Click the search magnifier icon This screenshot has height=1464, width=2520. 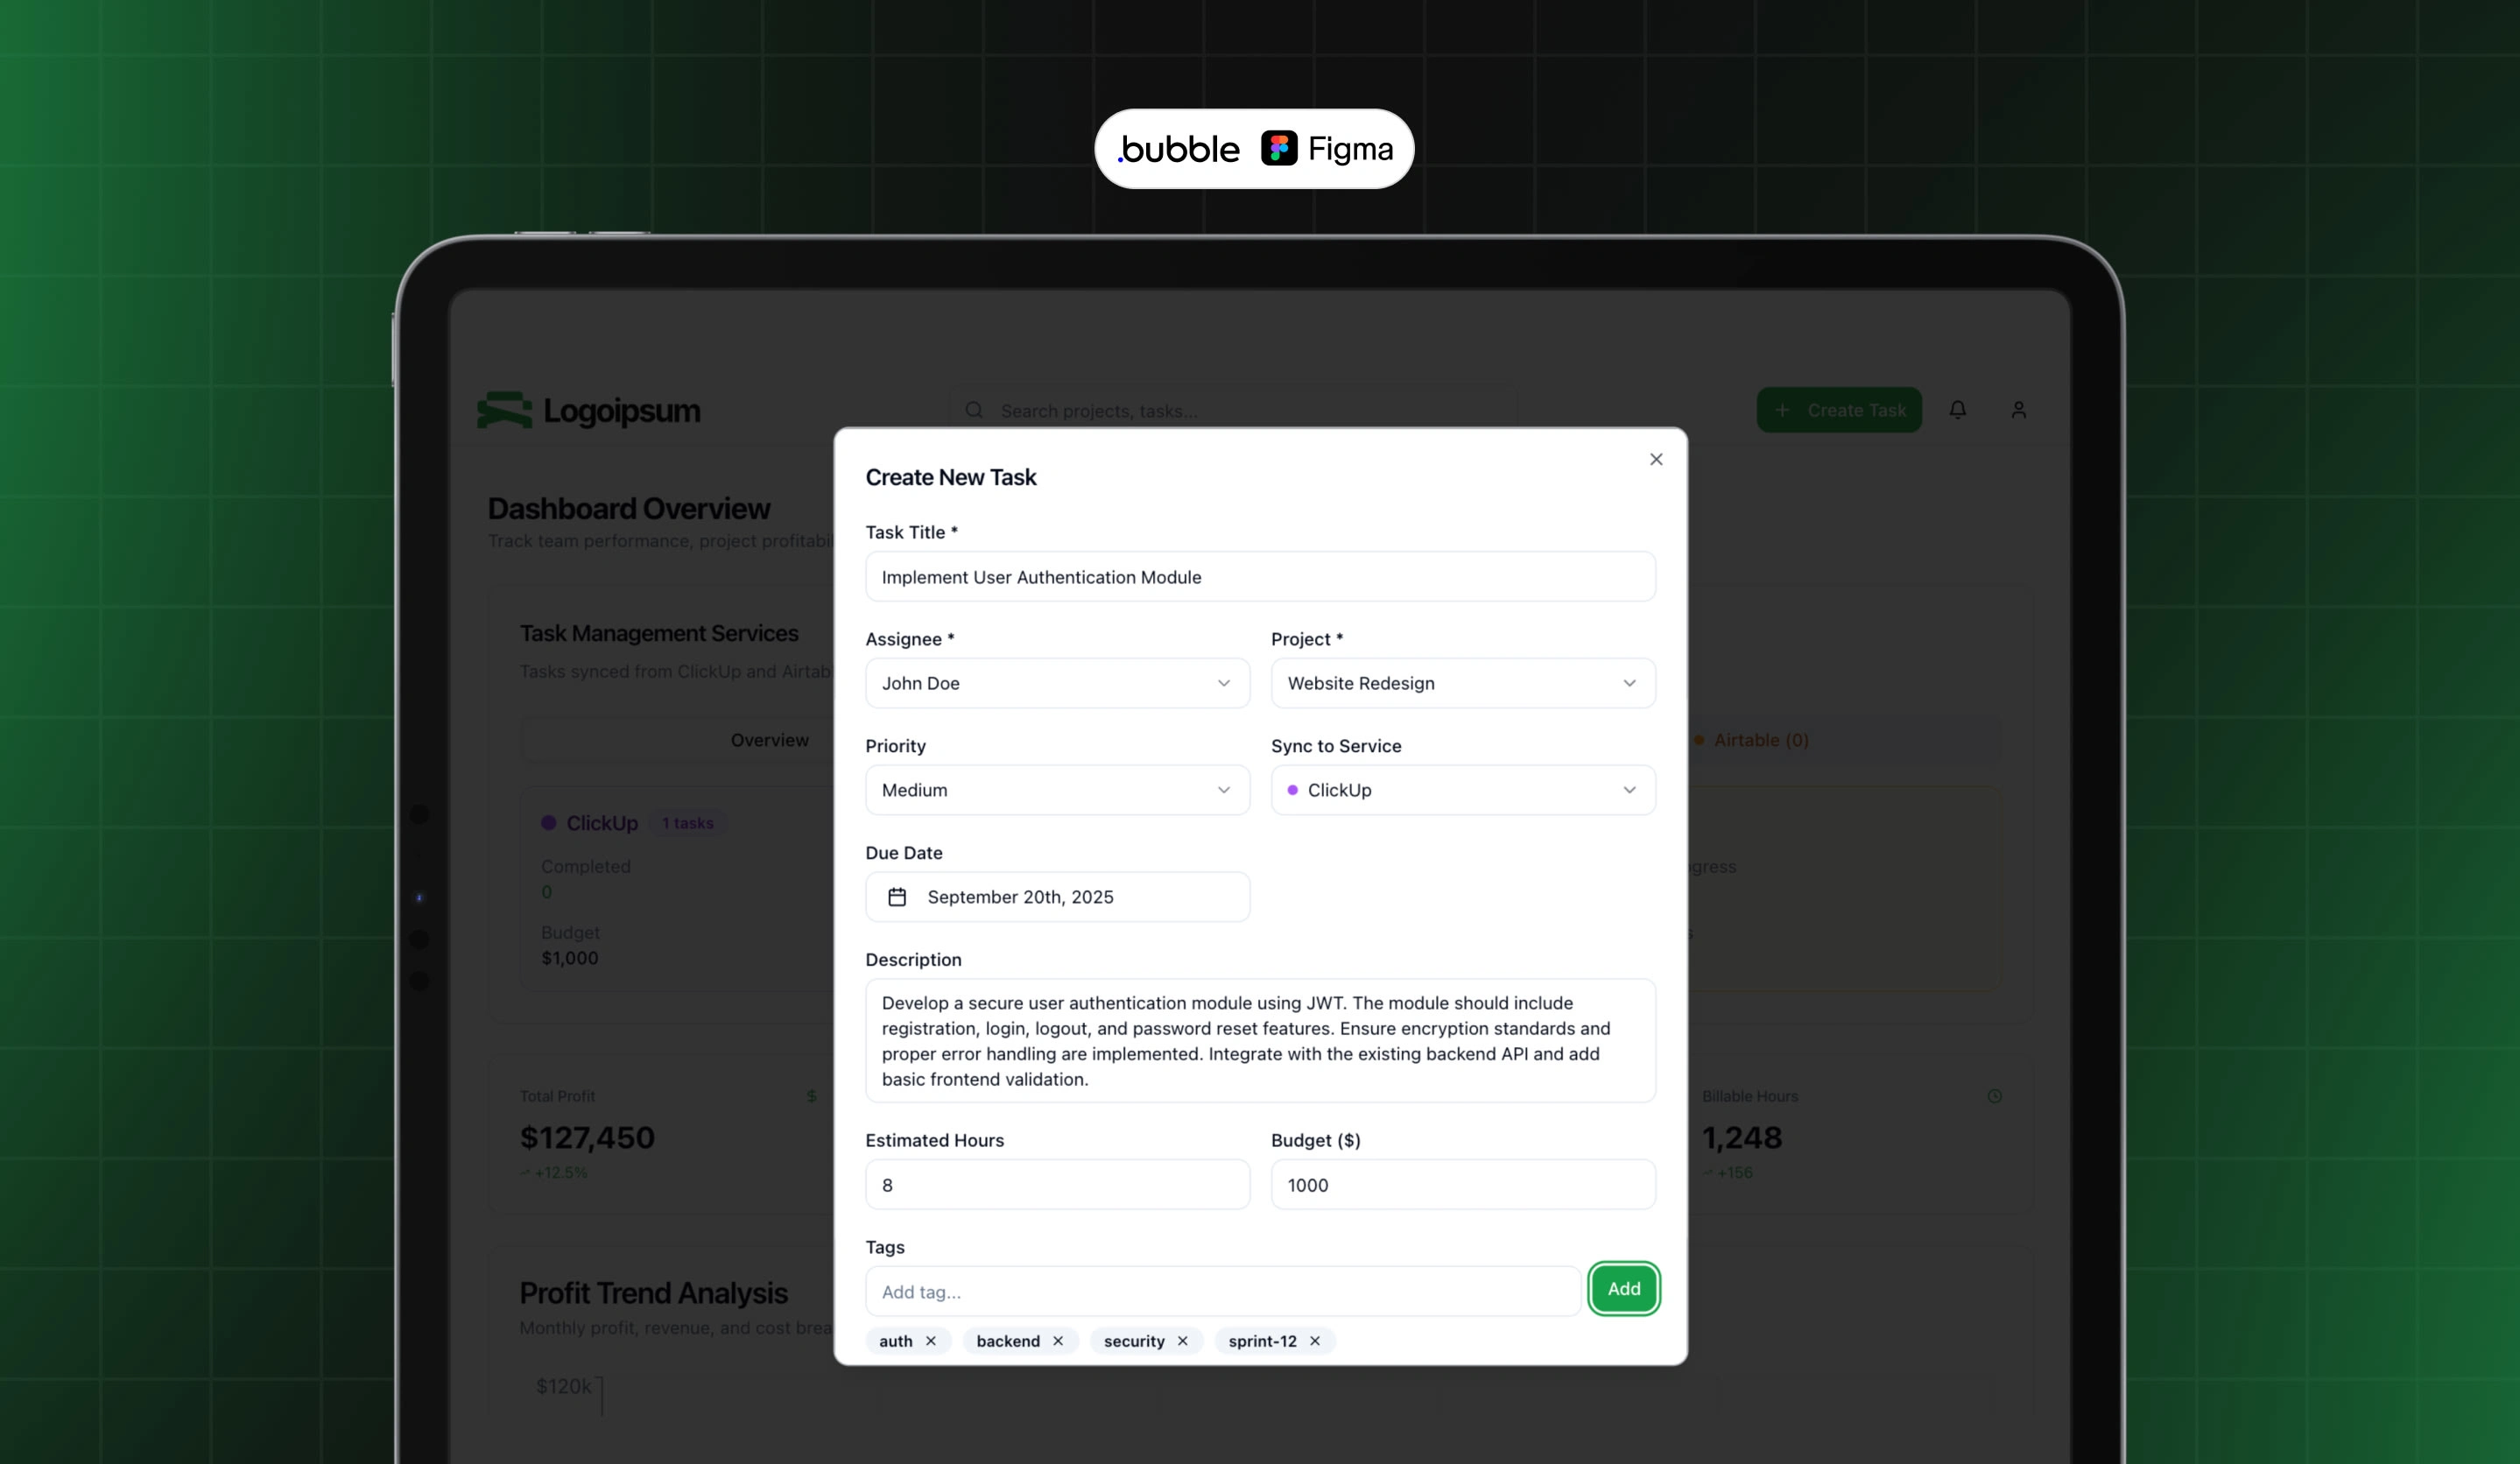point(974,410)
